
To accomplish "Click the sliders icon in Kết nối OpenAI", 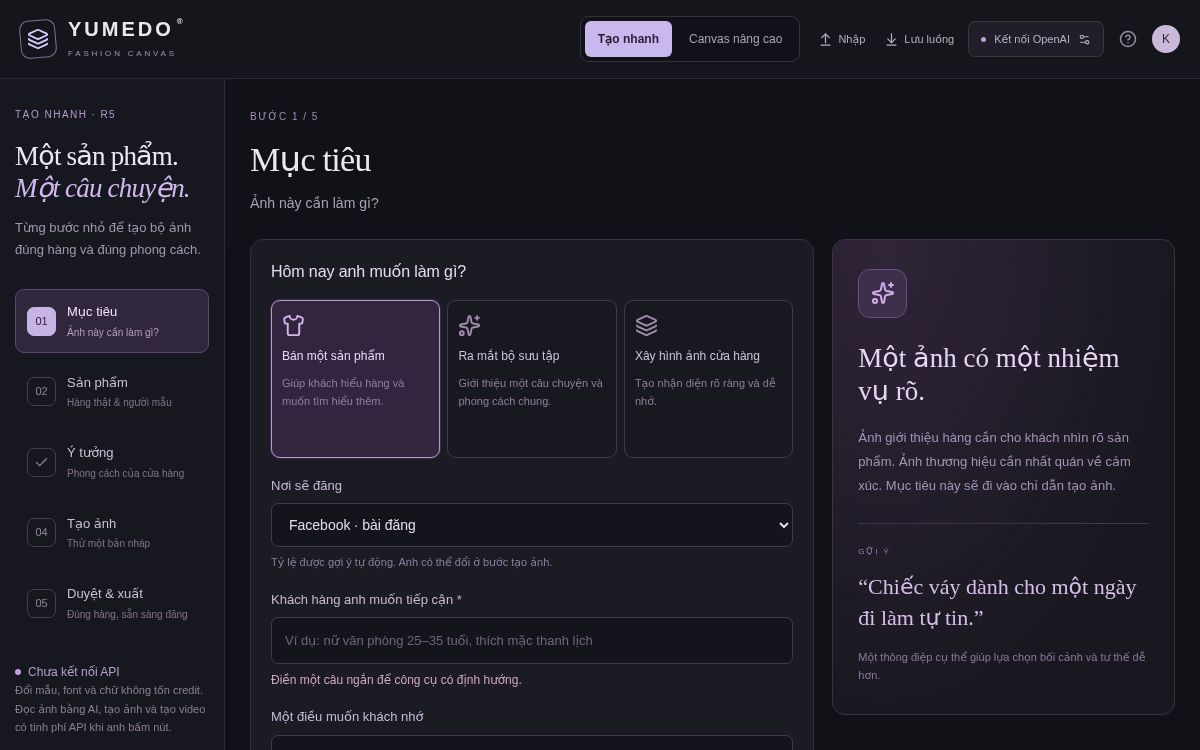I will 1084,40.
